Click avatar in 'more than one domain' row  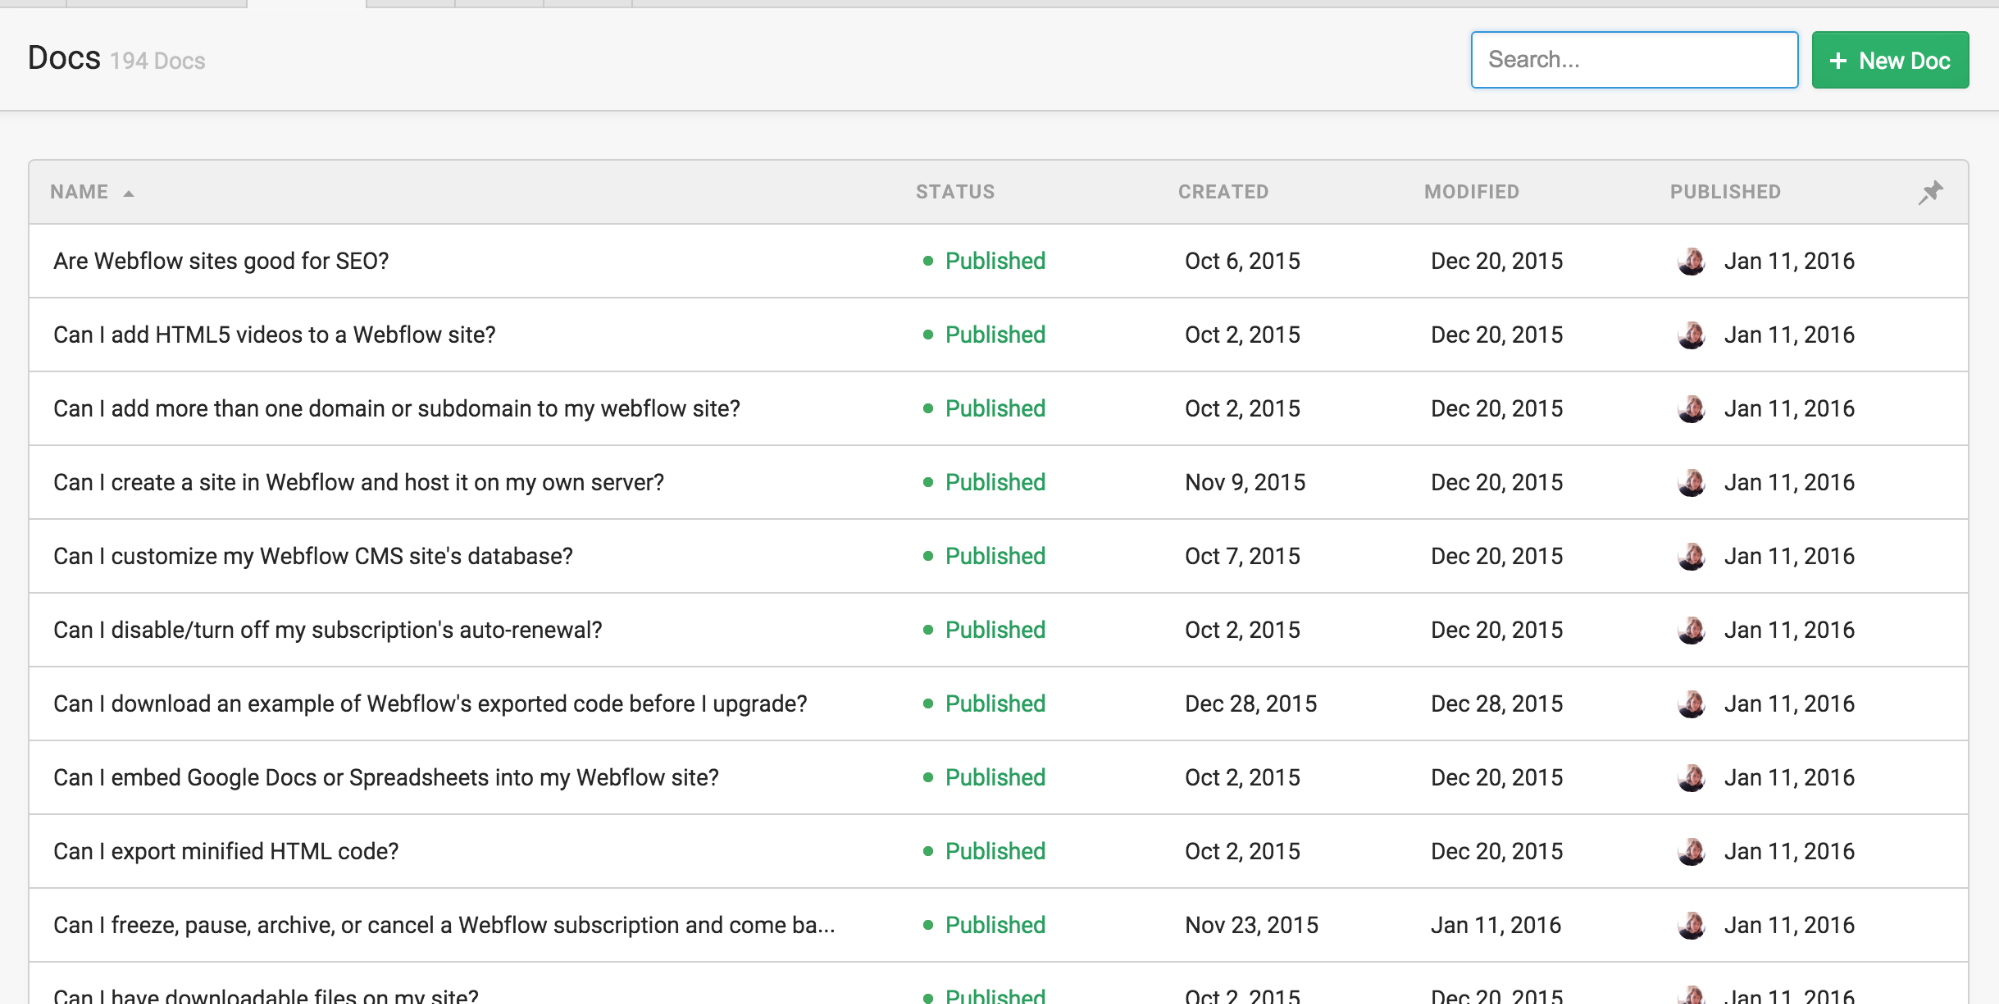coord(1691,409)
